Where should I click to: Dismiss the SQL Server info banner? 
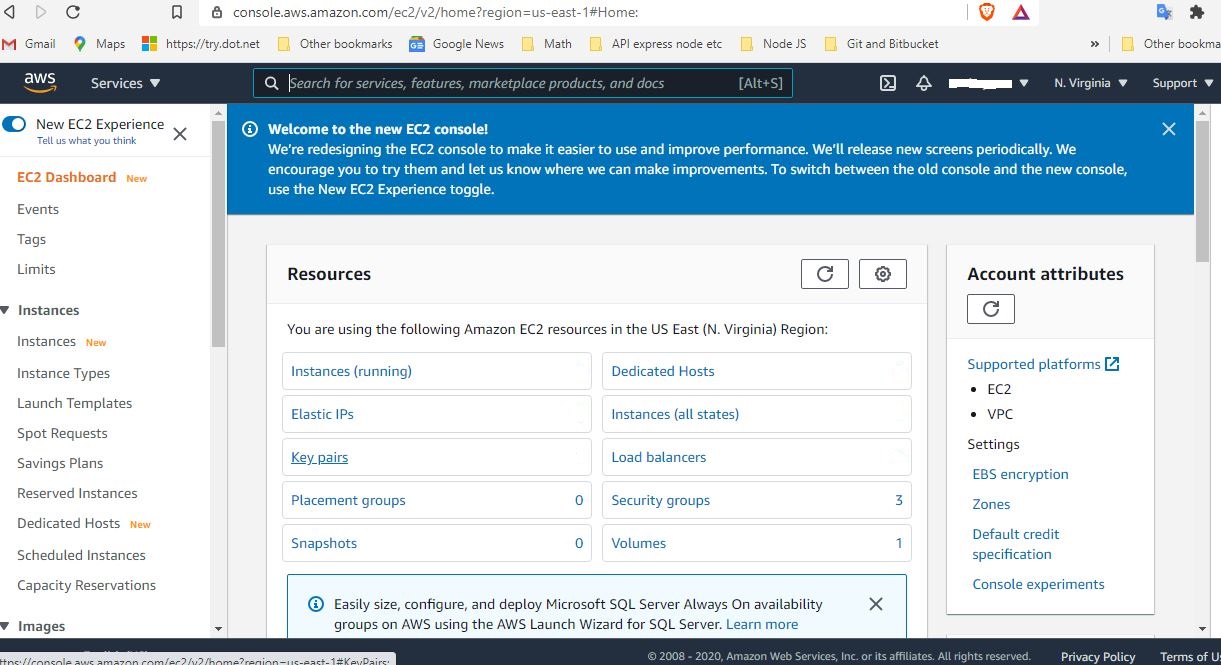[876, 604]
